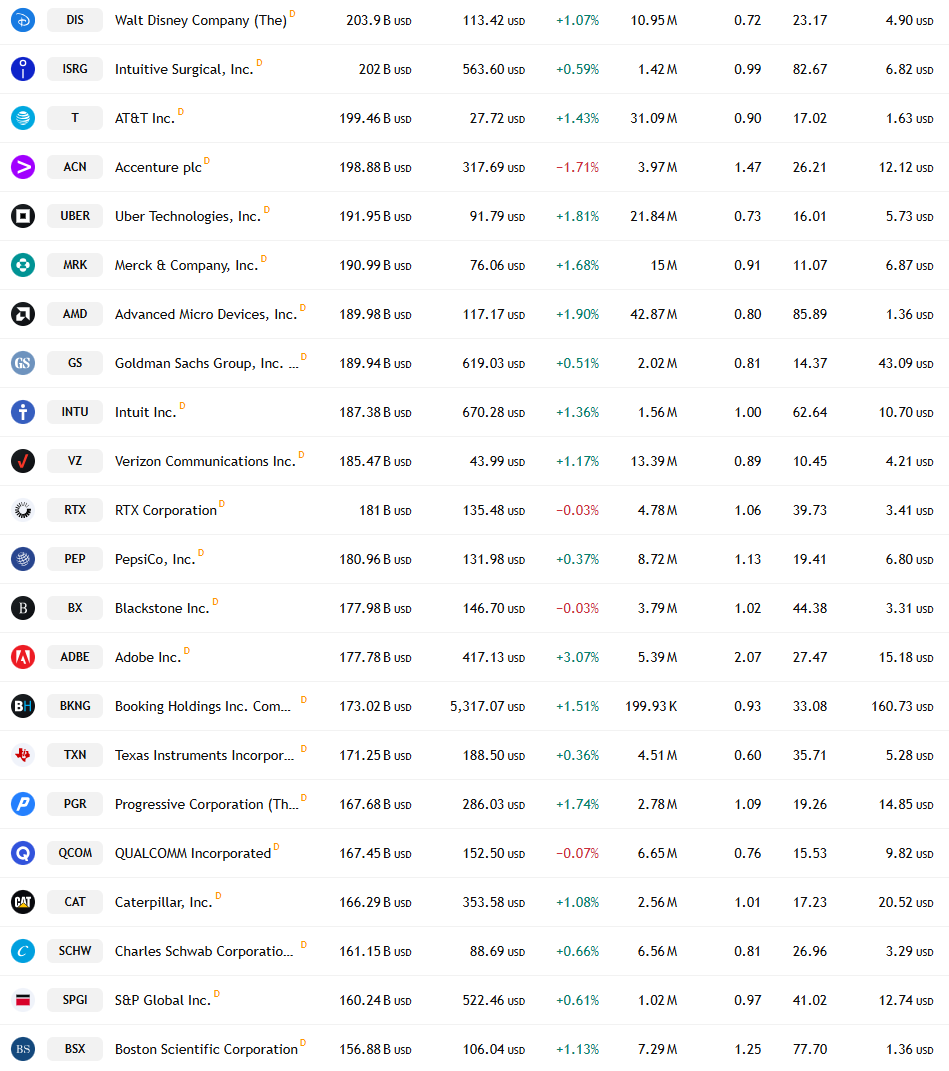This screenshot has height=1071, width=949.
Task: Open the QCOM ticker badge
Action: point(75,853)
